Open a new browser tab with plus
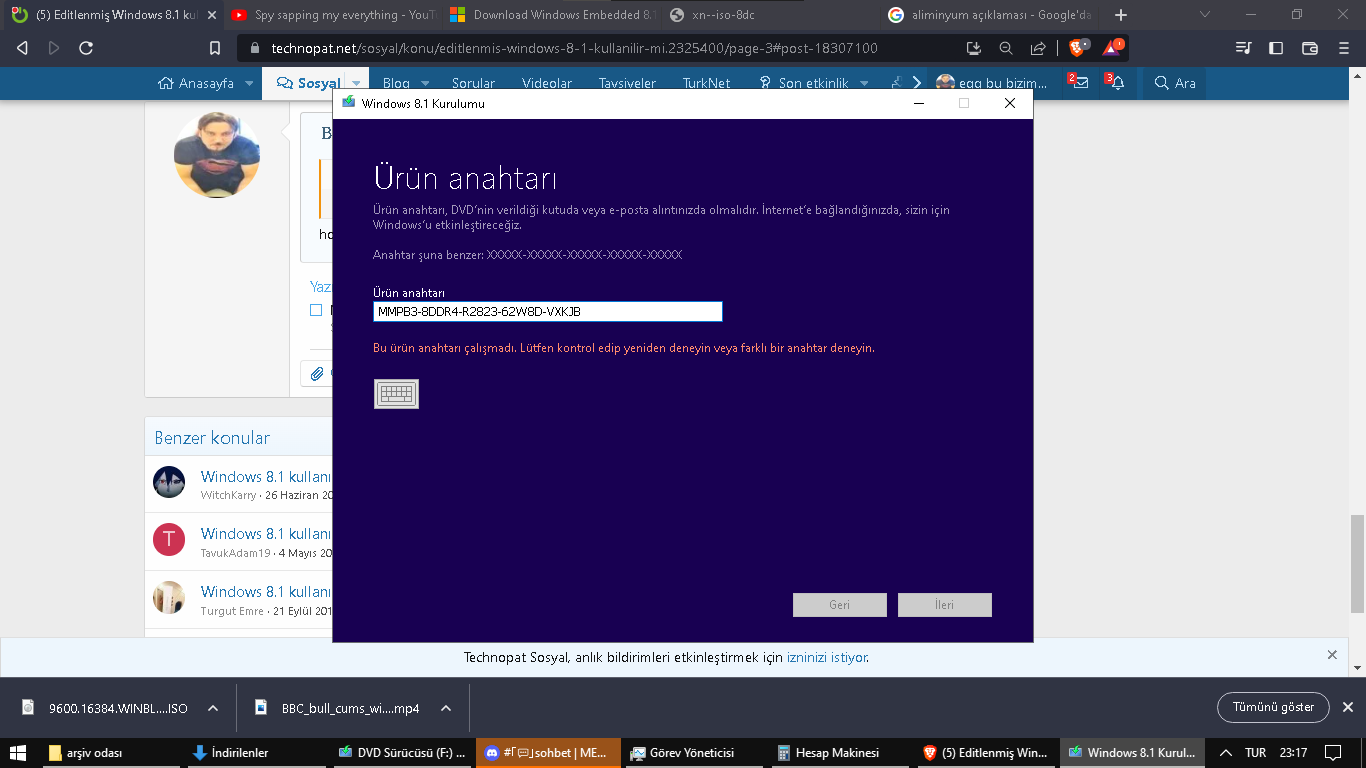This screenshot has width=1366, height=768. coord(1121,15)
